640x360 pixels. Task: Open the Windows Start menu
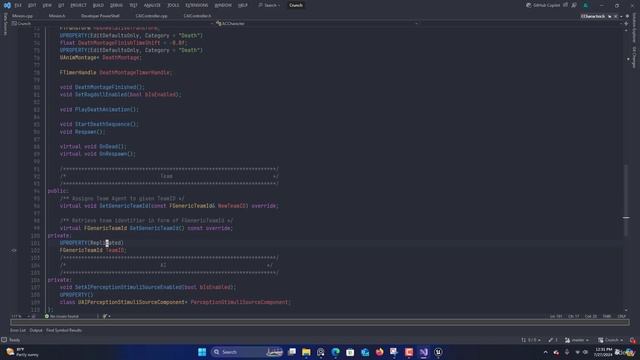point(202,352)
